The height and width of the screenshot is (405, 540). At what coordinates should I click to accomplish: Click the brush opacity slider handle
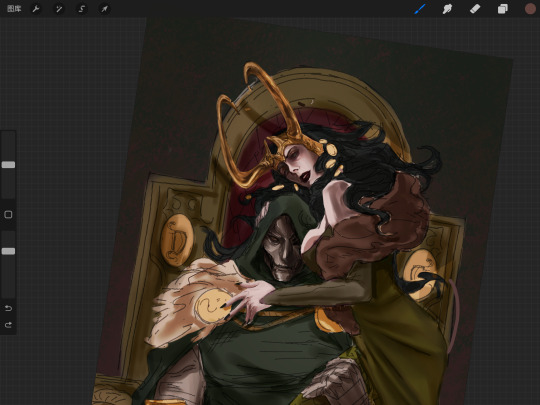pyautogui.click(x=8, y=251)
